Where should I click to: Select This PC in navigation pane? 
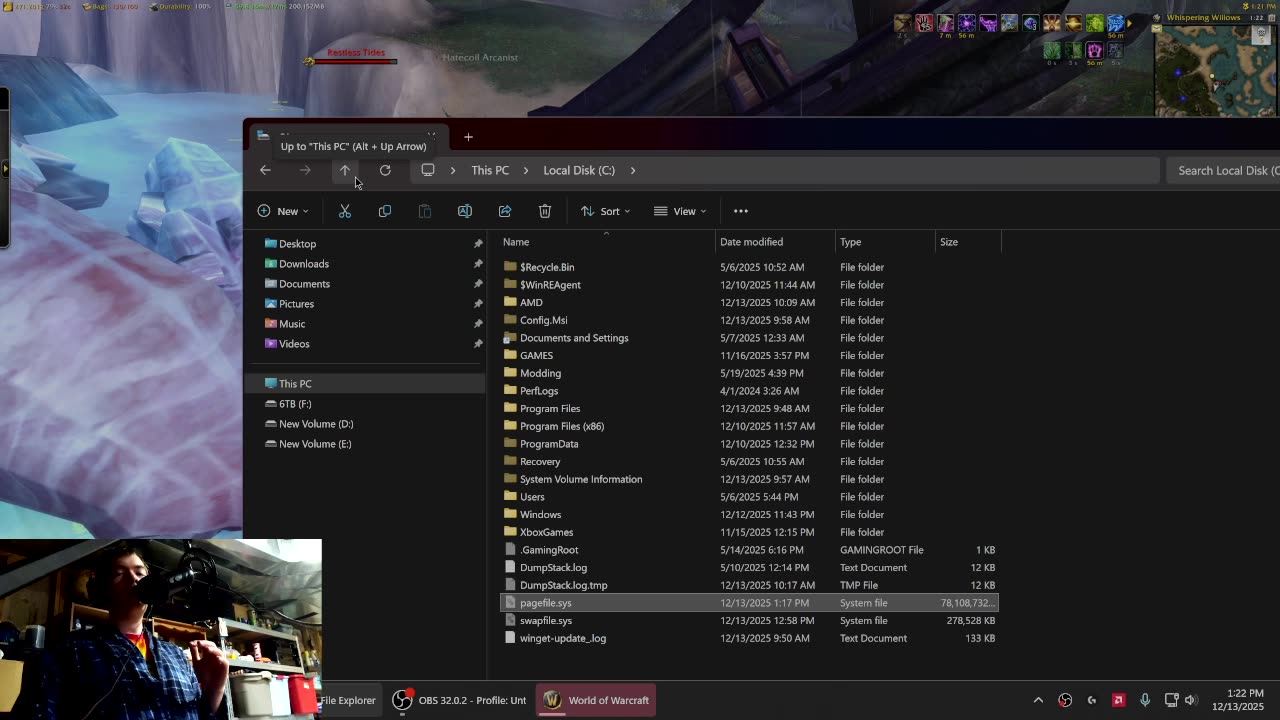click(295, 384)
